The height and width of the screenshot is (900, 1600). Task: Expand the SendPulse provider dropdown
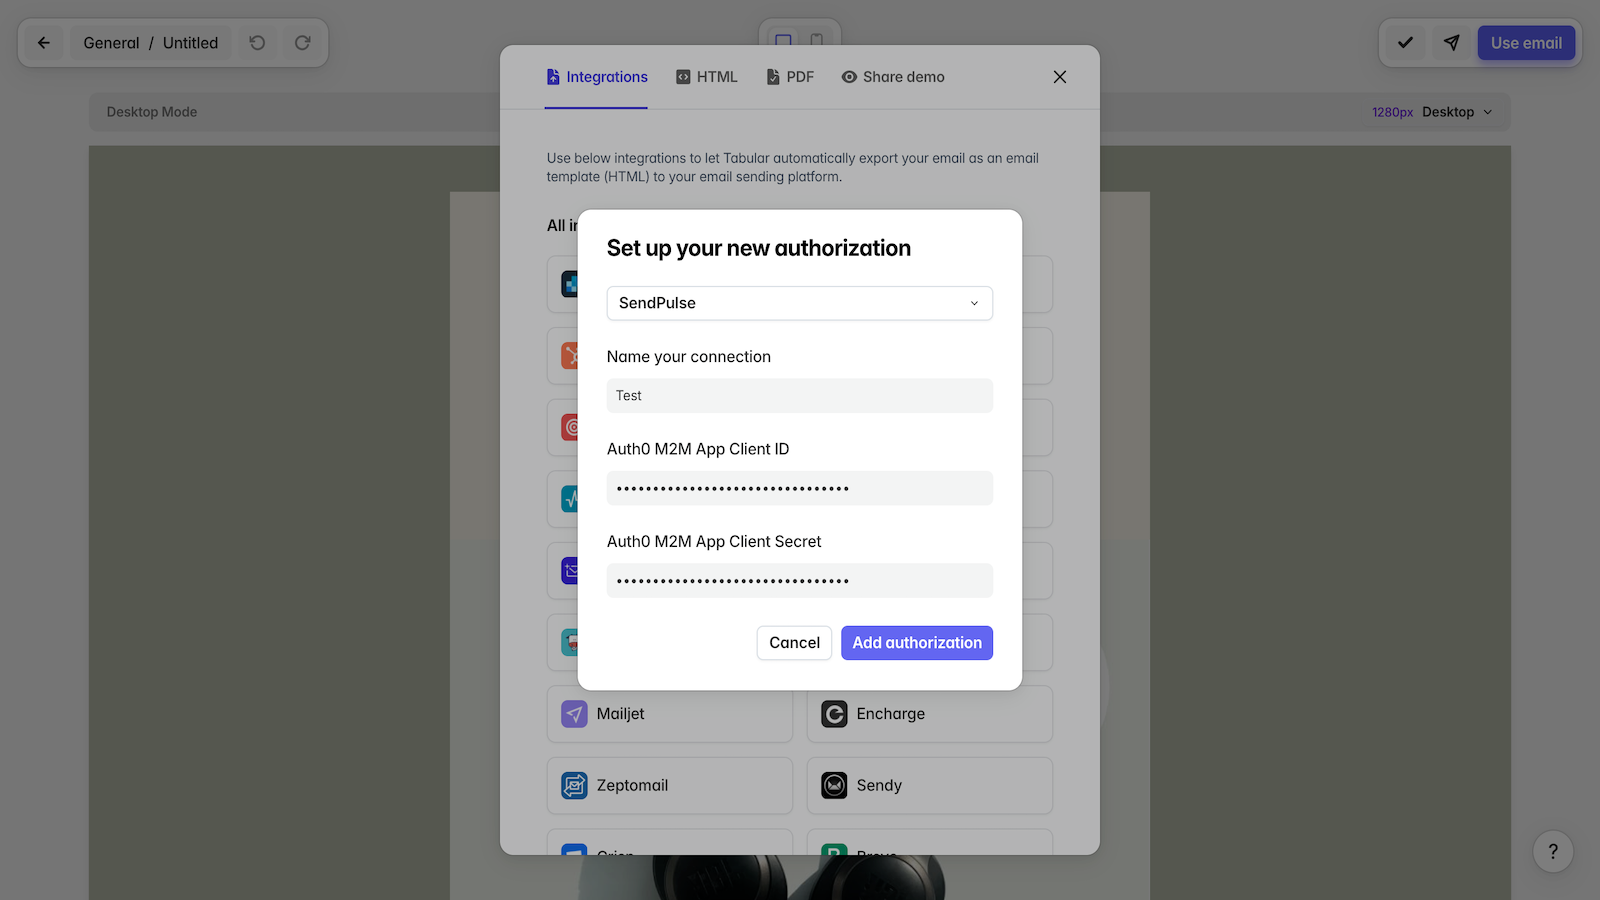pos(799,303)
